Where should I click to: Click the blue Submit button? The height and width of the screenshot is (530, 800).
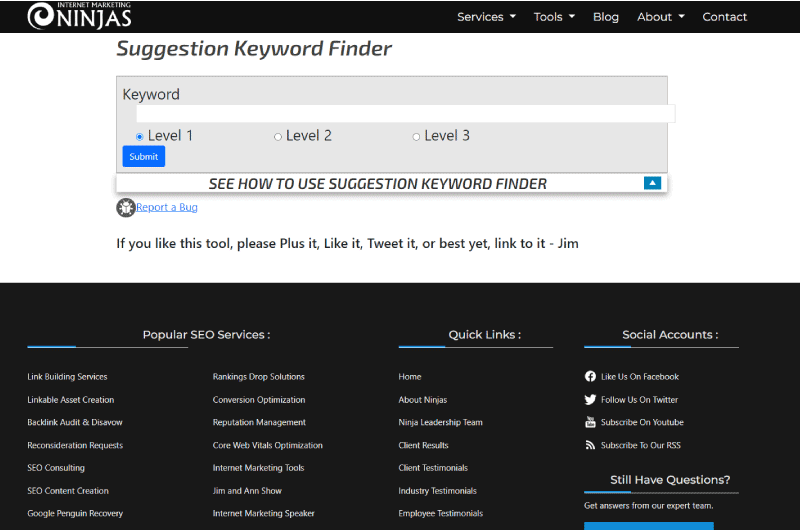(x=143, y=157)
